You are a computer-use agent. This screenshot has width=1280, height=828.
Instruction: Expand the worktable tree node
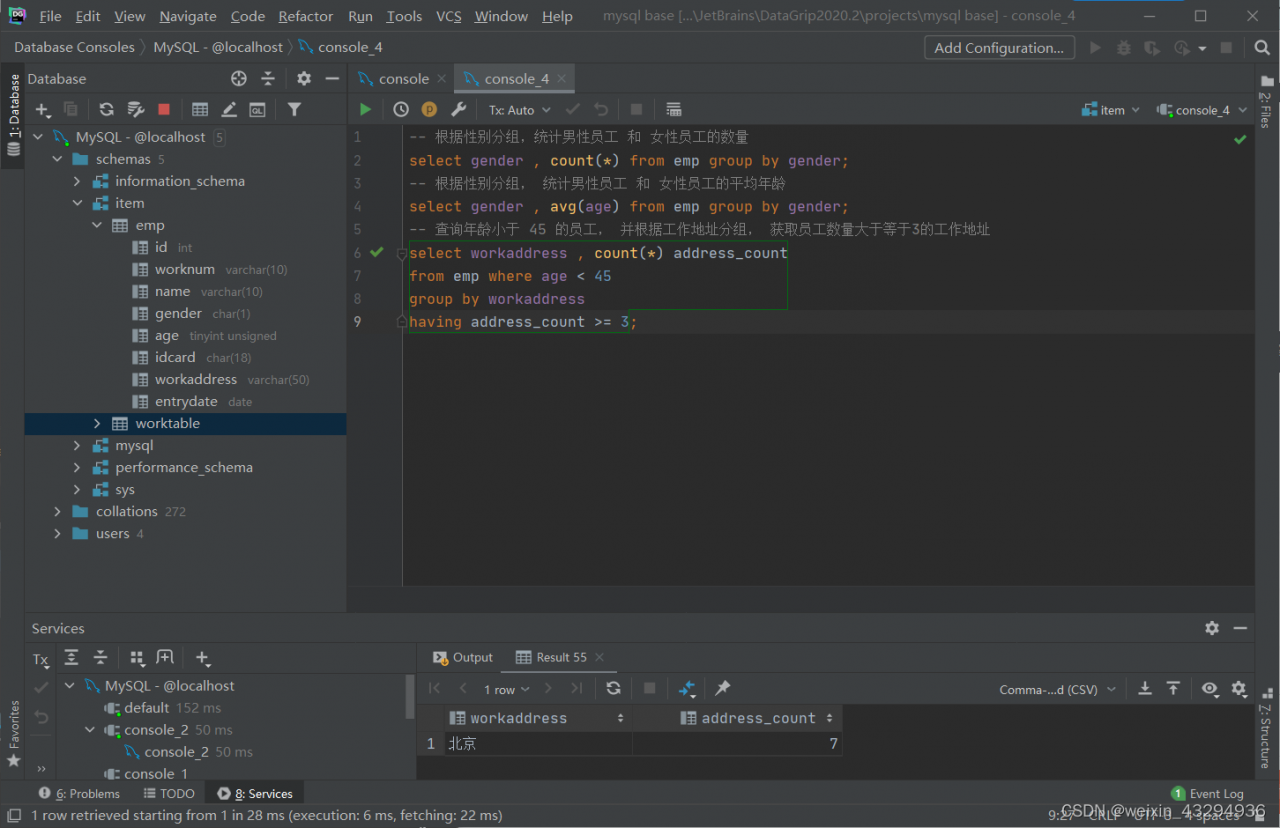click(x=97, y=424)
